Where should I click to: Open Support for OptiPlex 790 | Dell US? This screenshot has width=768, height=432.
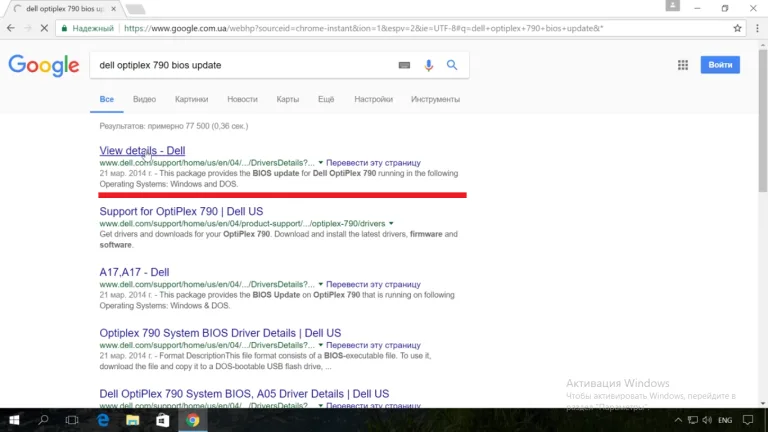[181, 212]
